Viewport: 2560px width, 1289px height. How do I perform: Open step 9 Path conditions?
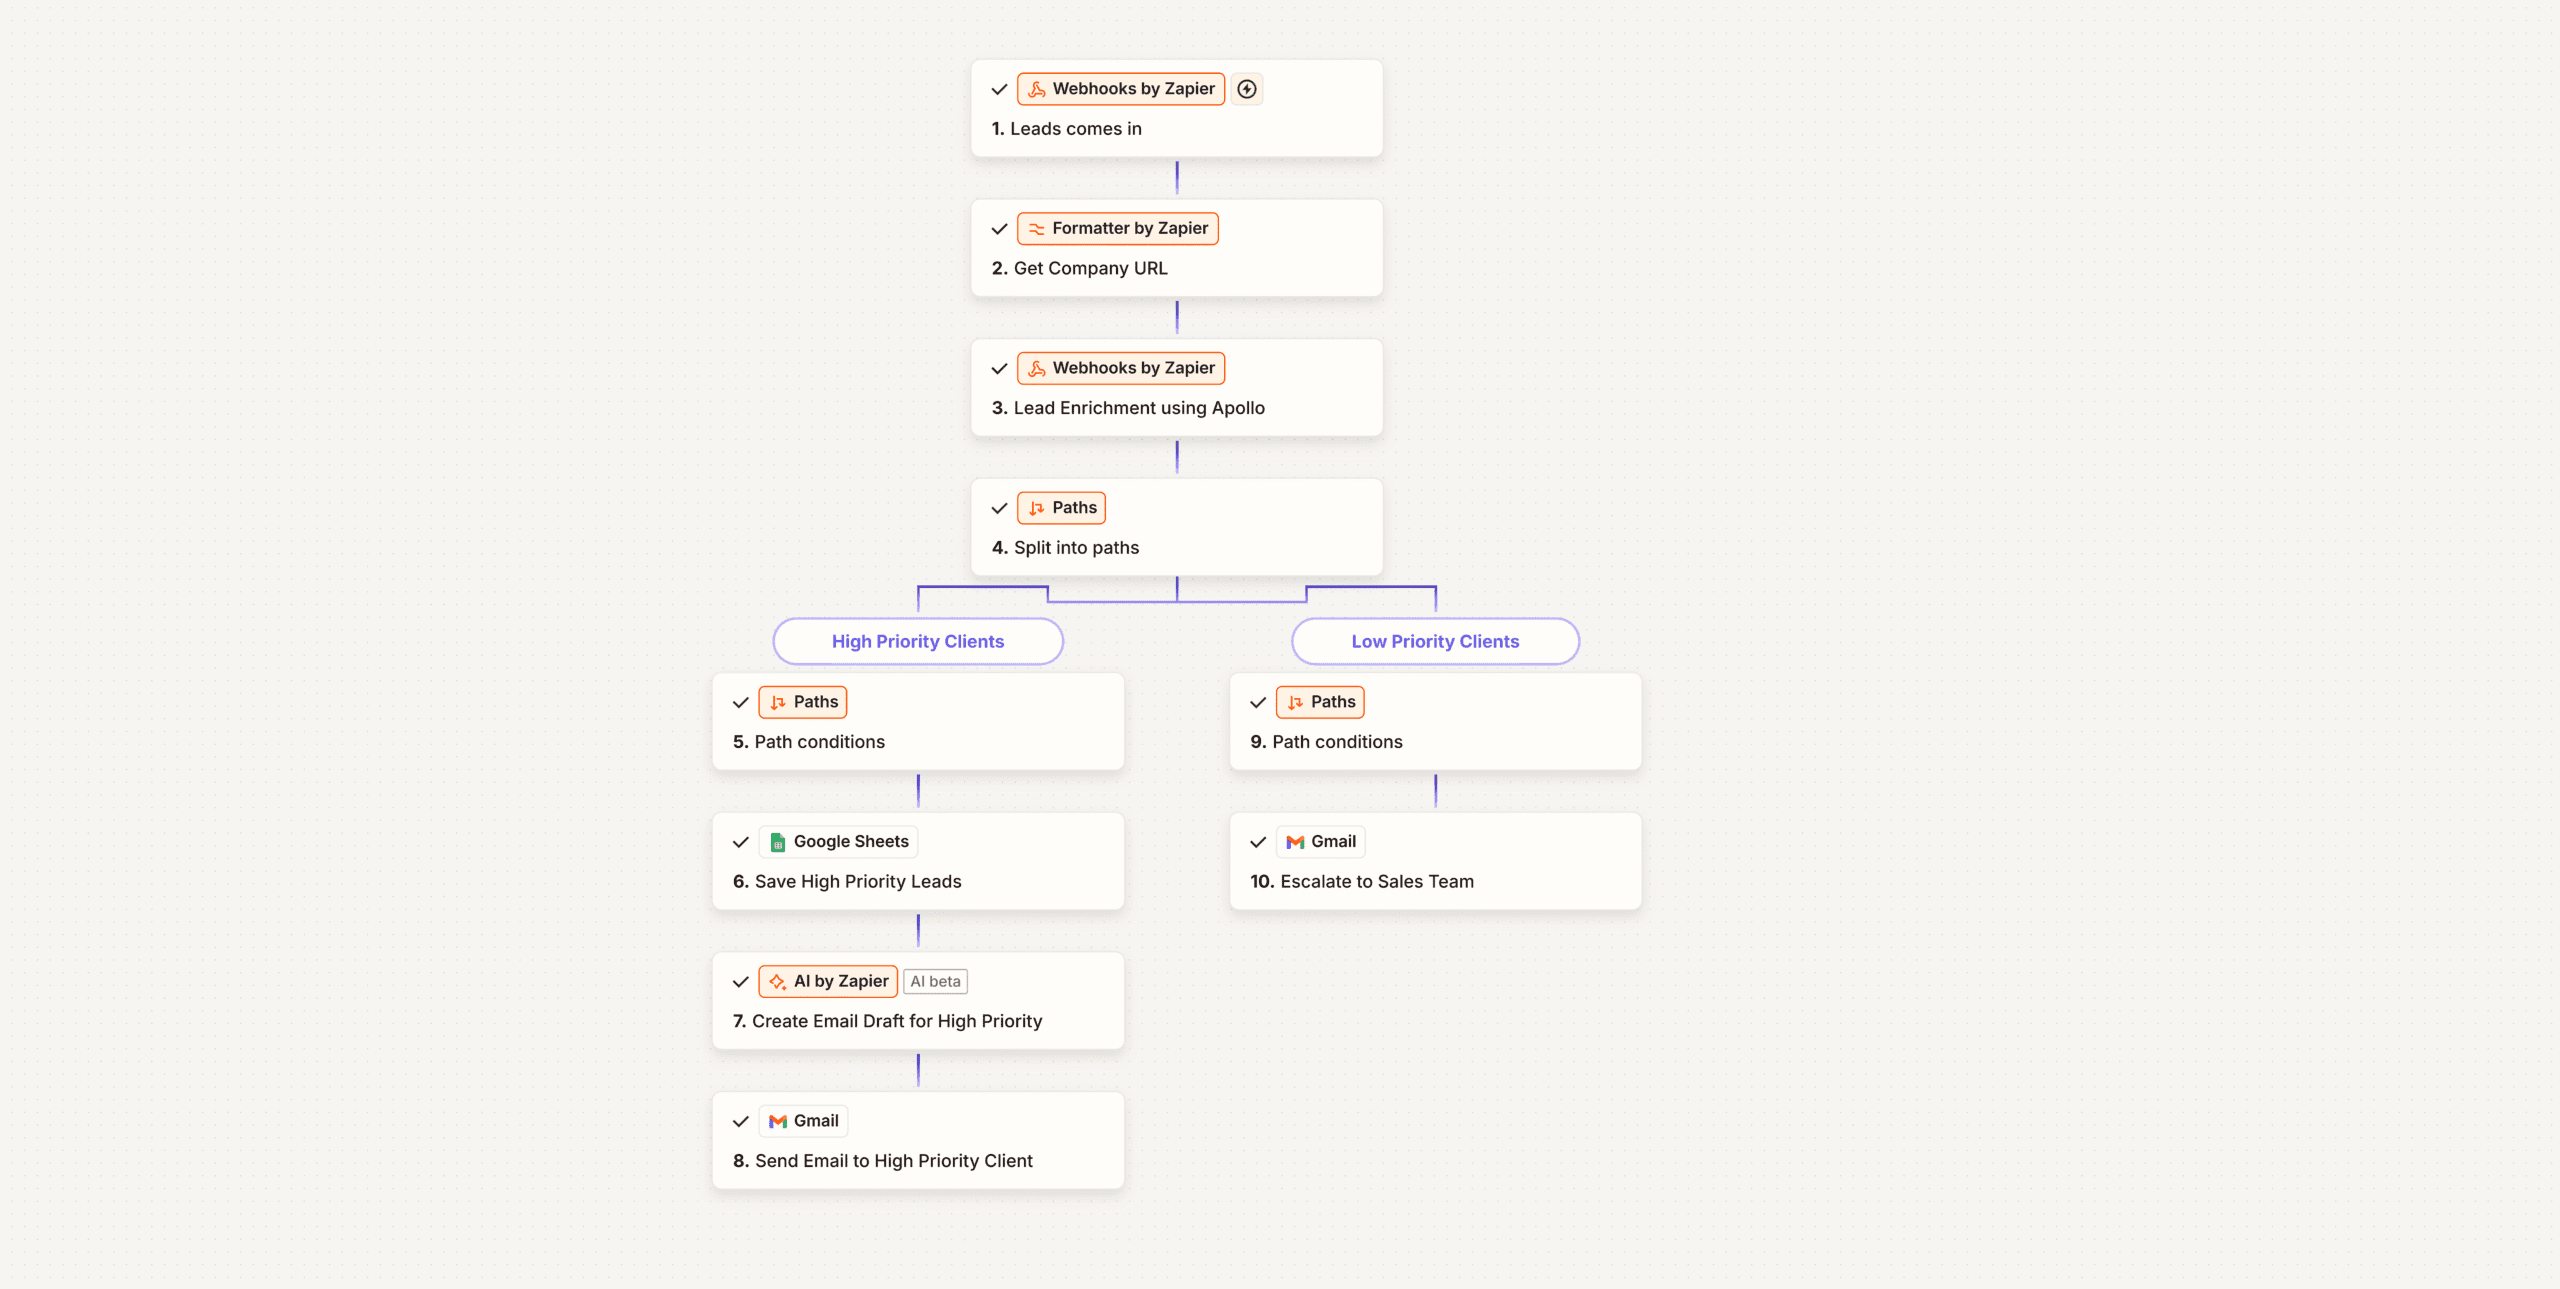tap(1337, 742)
